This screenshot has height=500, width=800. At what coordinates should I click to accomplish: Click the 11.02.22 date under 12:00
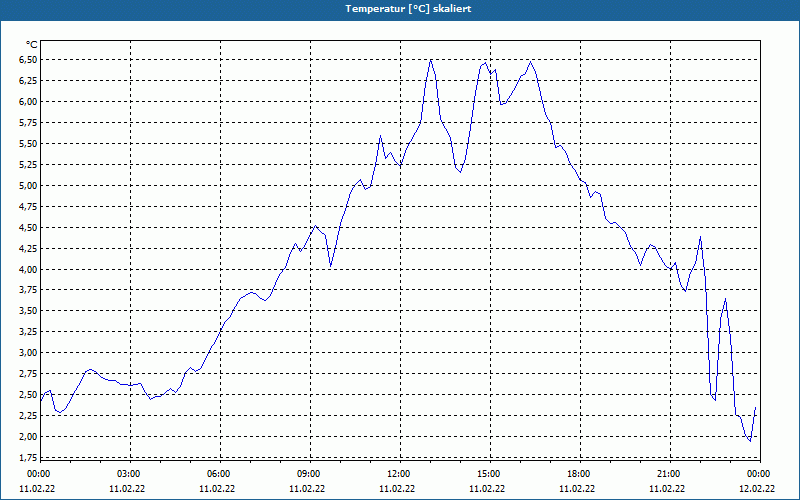click(x=397, y=489)
